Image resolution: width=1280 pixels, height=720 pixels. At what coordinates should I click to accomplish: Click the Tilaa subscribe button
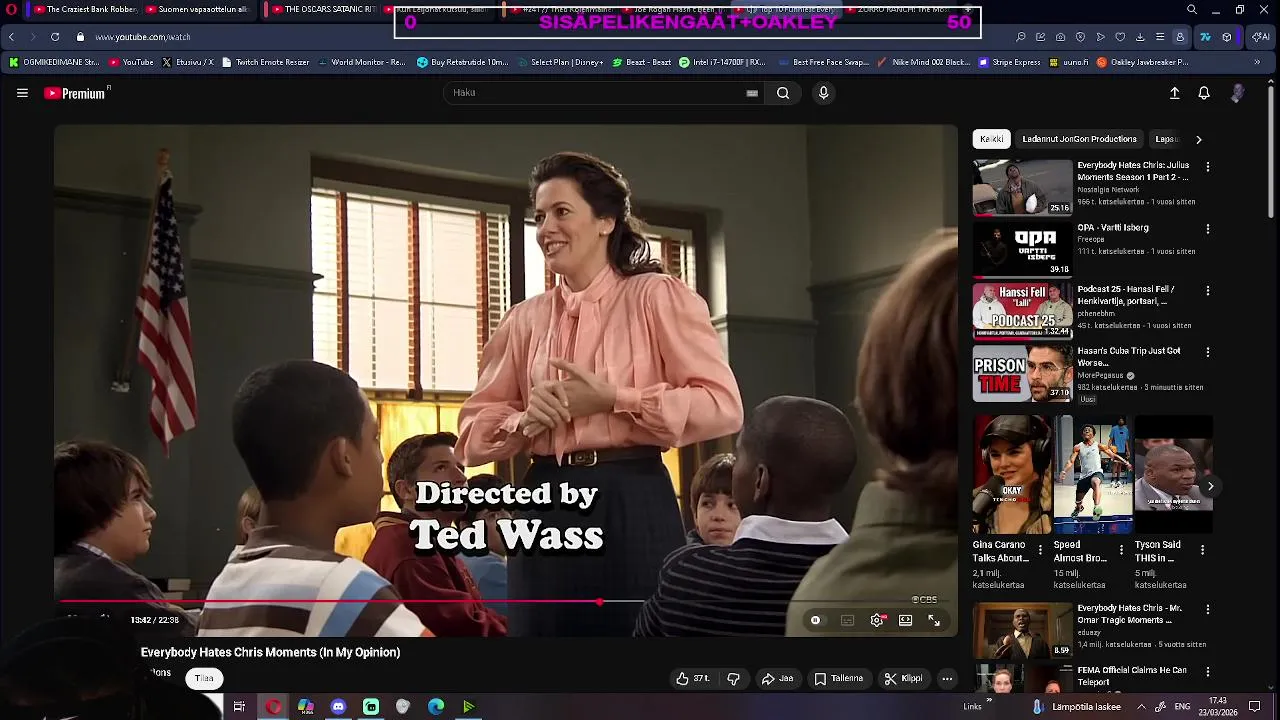[204, 678]
